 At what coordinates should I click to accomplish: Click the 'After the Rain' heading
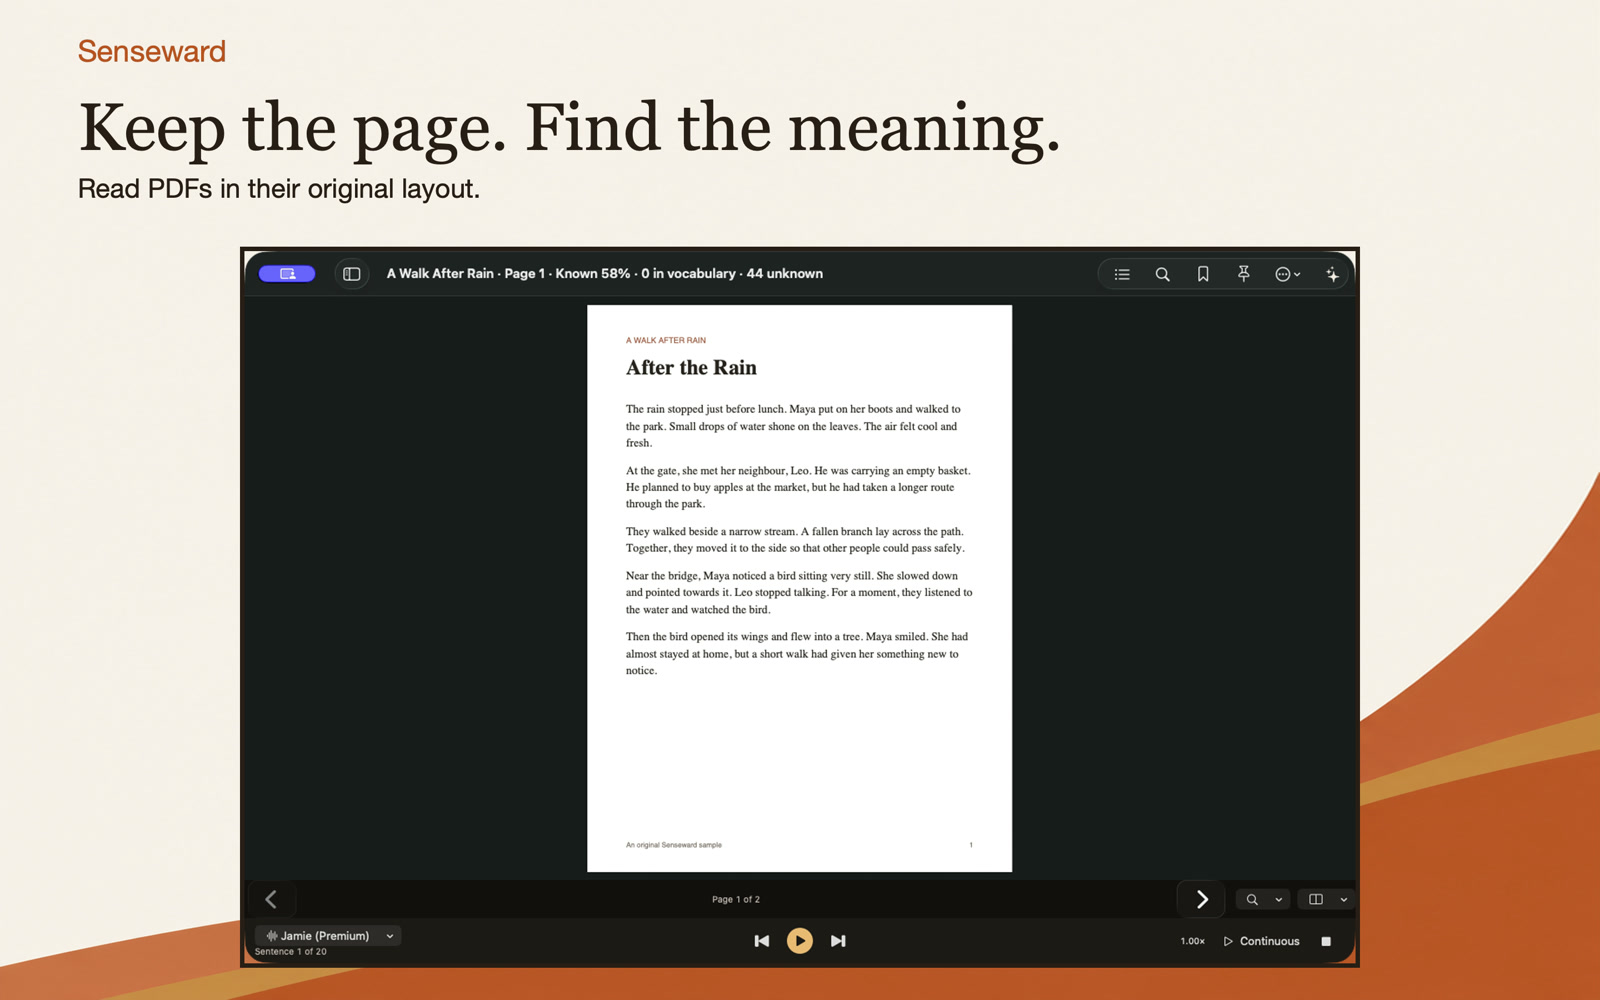691,368
